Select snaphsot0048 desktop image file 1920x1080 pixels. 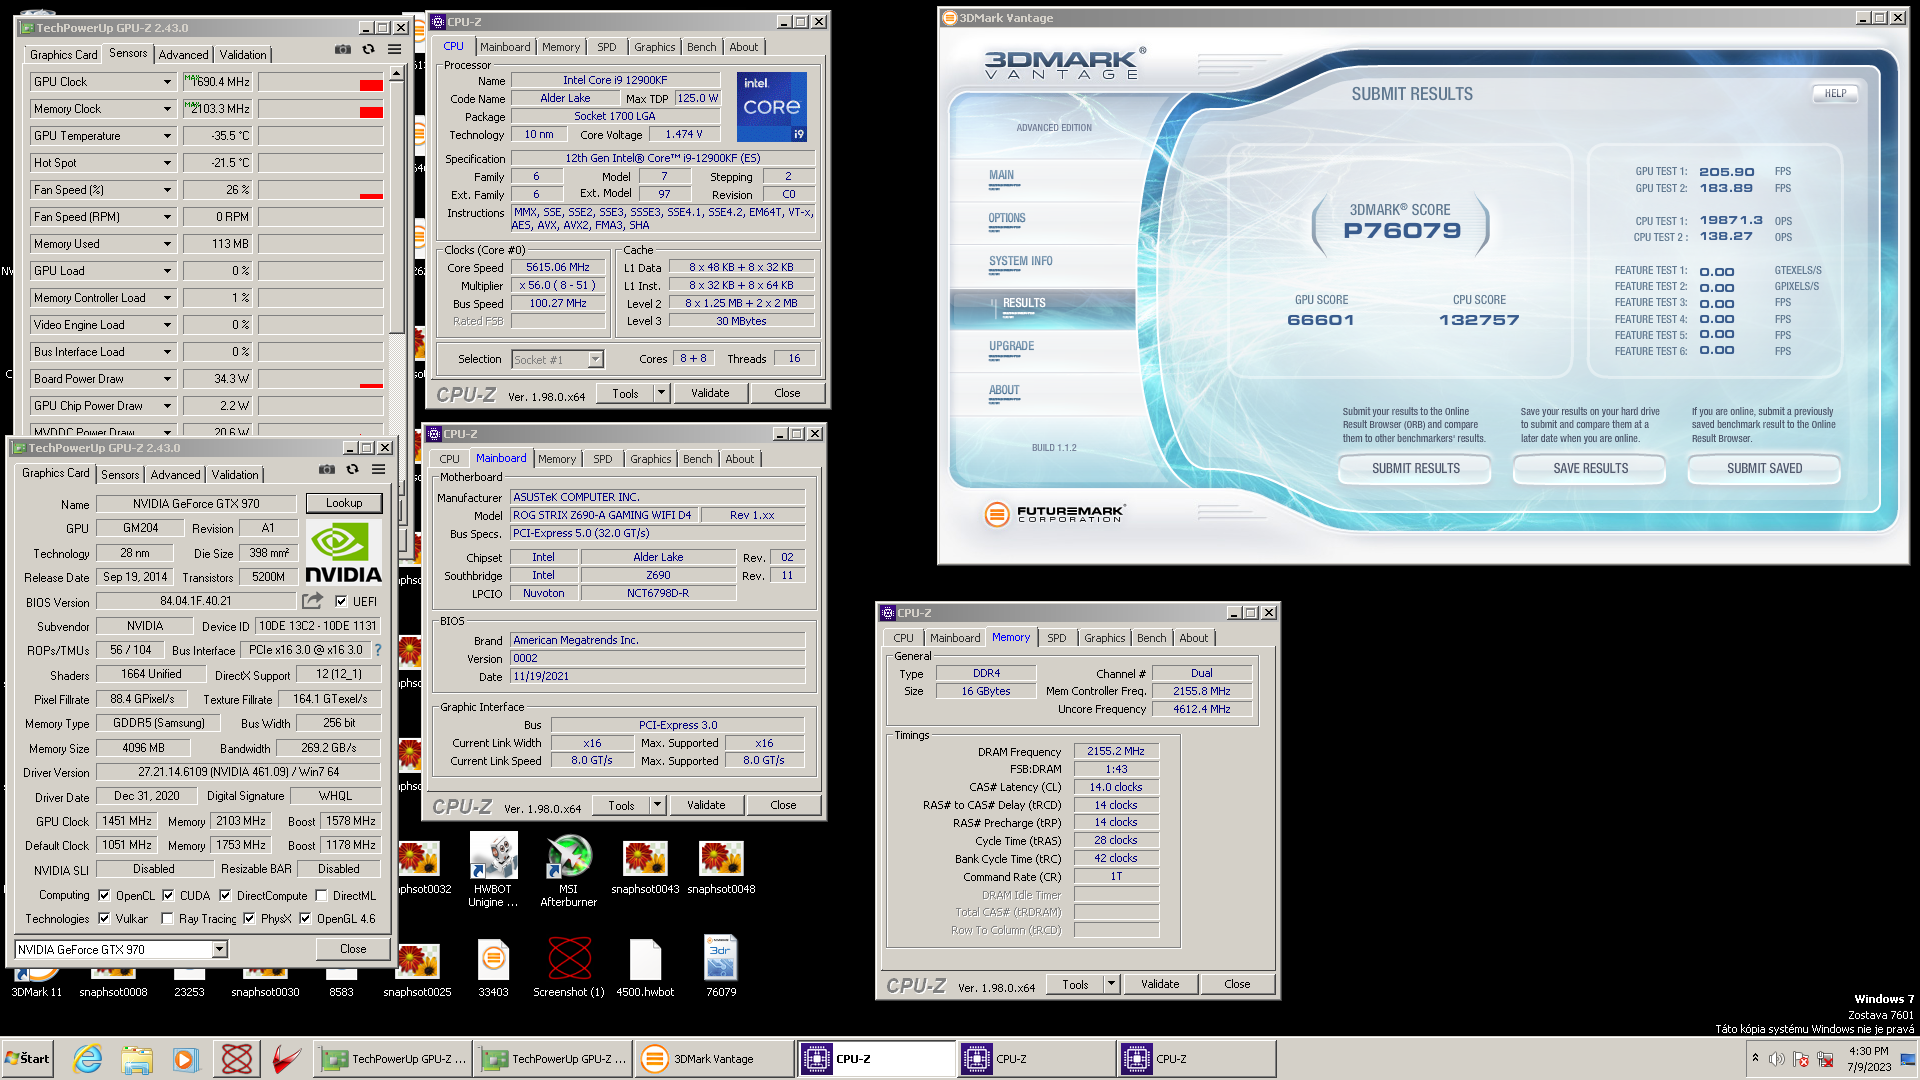[721, 868]
